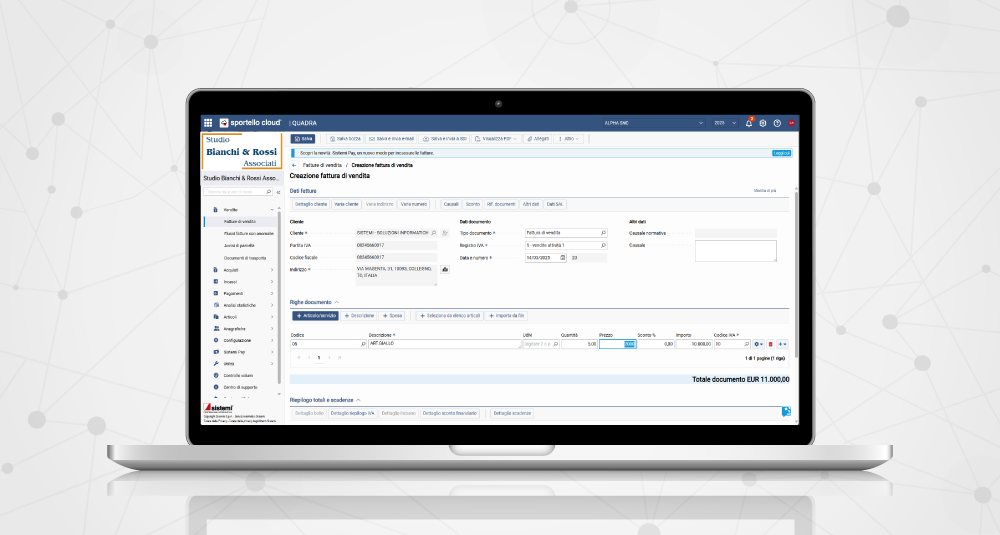The image size is (1000, 535).
Task: Open the calendar picker for invoice date
Action: 563,258
